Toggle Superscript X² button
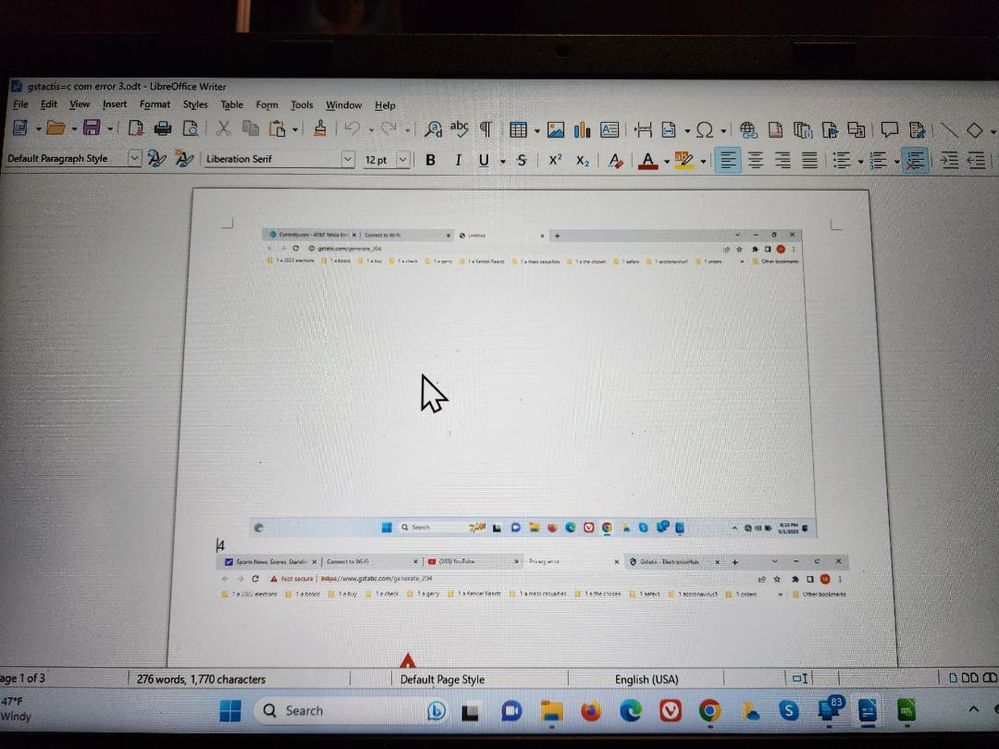The width and height of the screenshot is (999, 749). pyautogui.click(x=555, y=160)
